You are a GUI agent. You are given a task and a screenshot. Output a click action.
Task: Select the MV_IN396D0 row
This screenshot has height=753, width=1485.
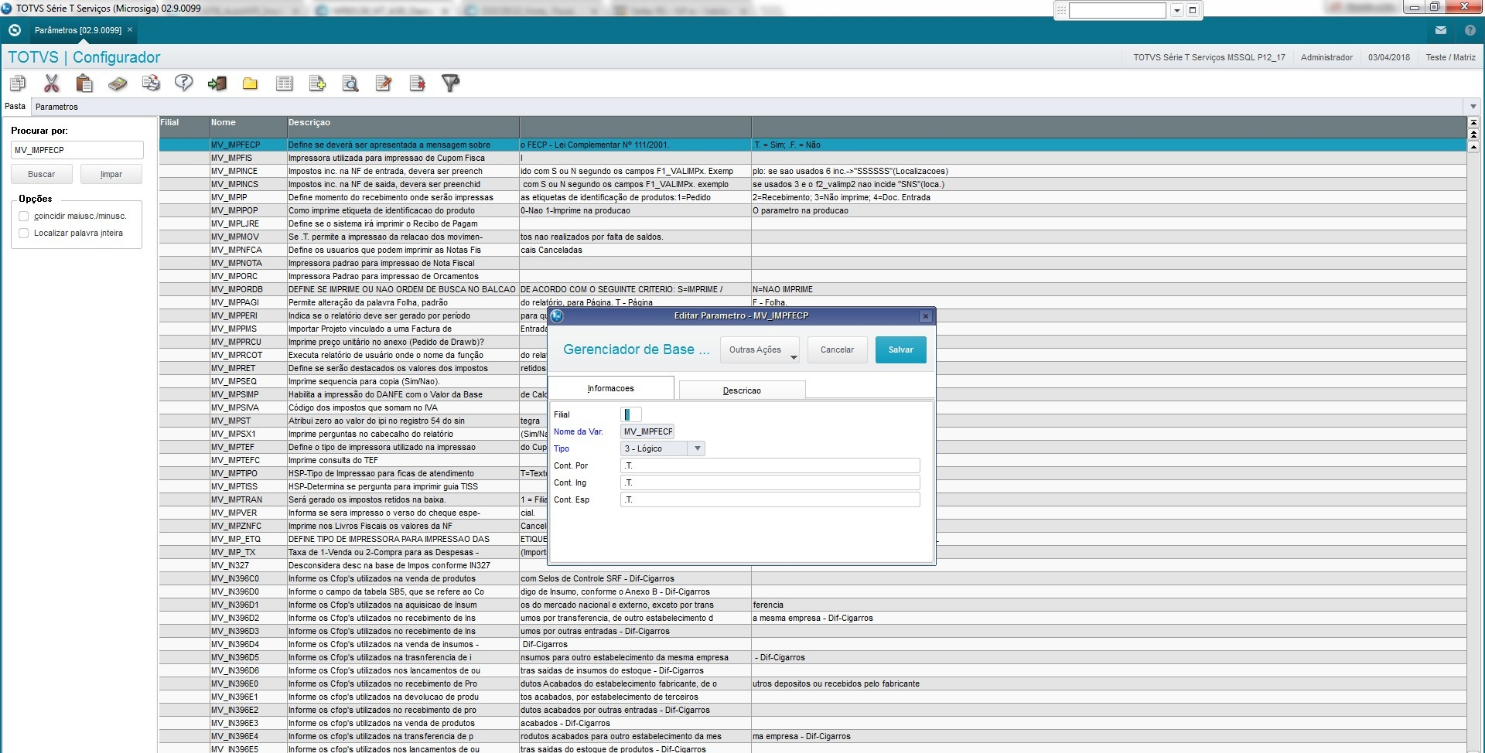tap(812, 591)
